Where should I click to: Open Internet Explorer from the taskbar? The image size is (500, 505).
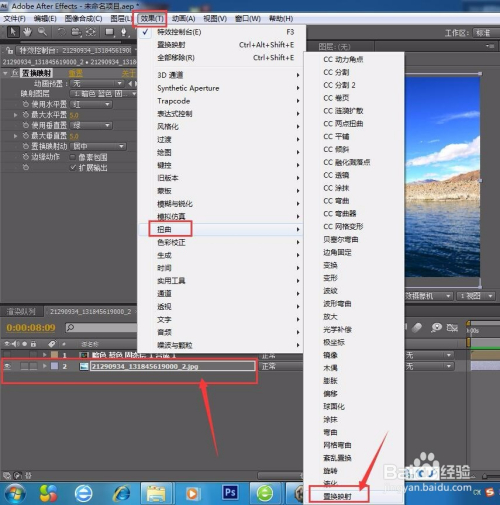[x=122, y=493]
